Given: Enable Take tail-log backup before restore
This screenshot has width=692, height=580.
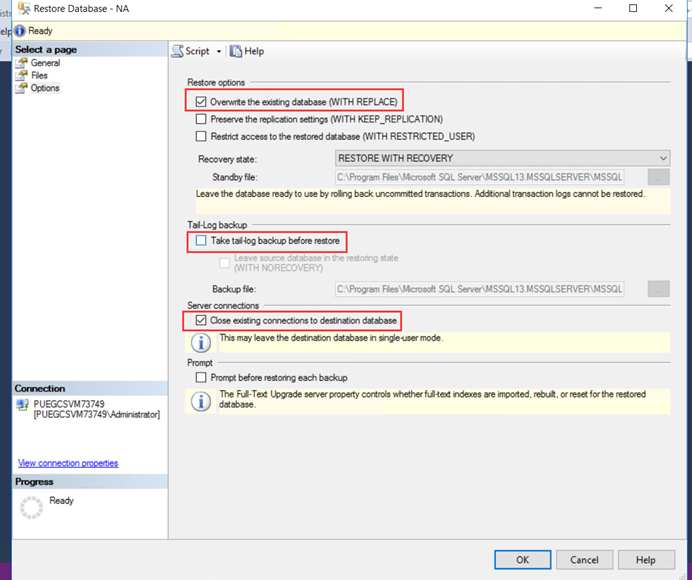Looking at the screenshot, I should (x=202, y=241).
